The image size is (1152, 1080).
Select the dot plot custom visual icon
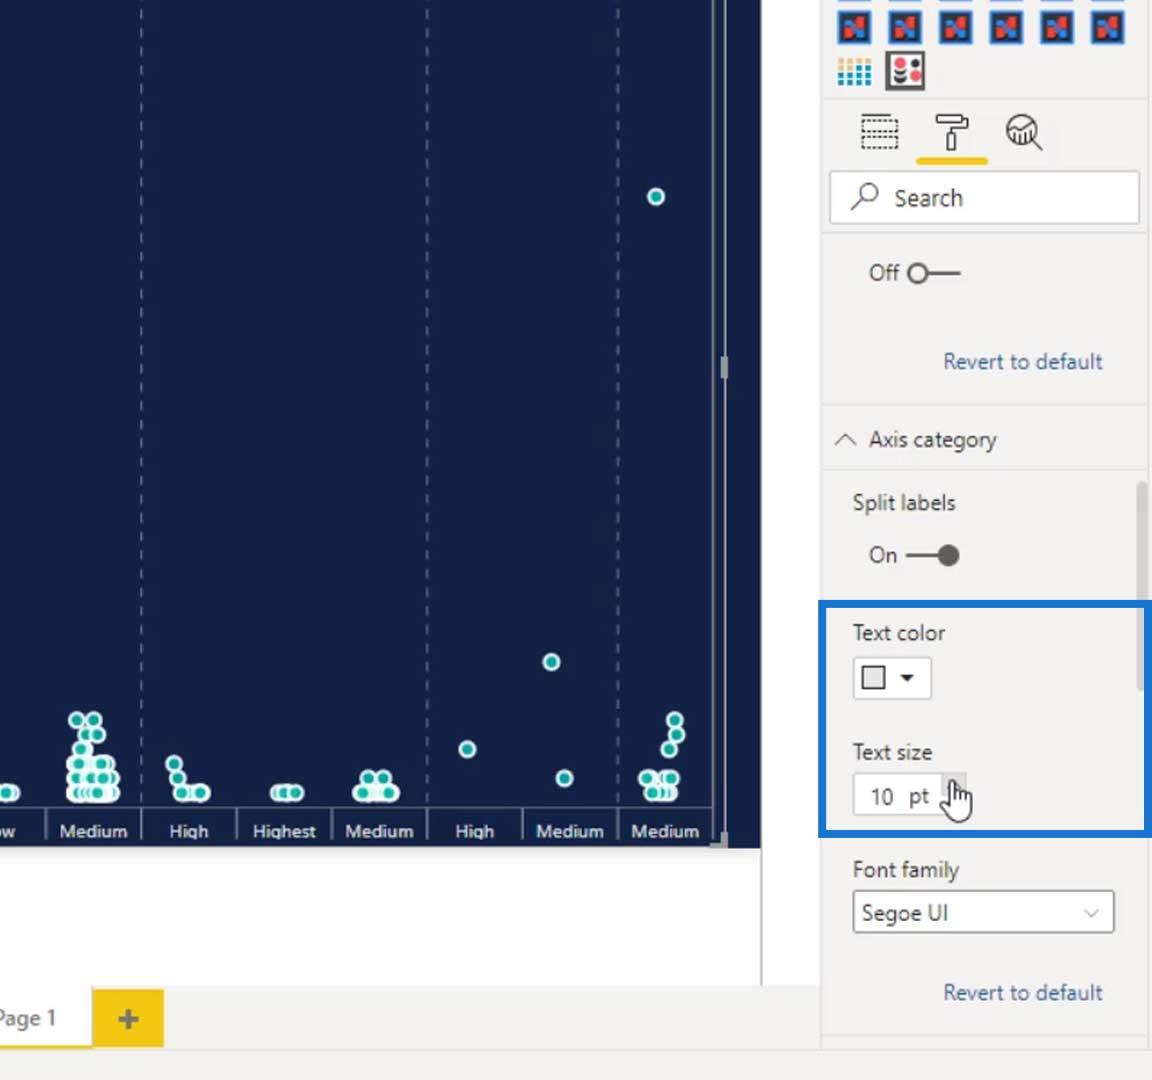[904, 71]
